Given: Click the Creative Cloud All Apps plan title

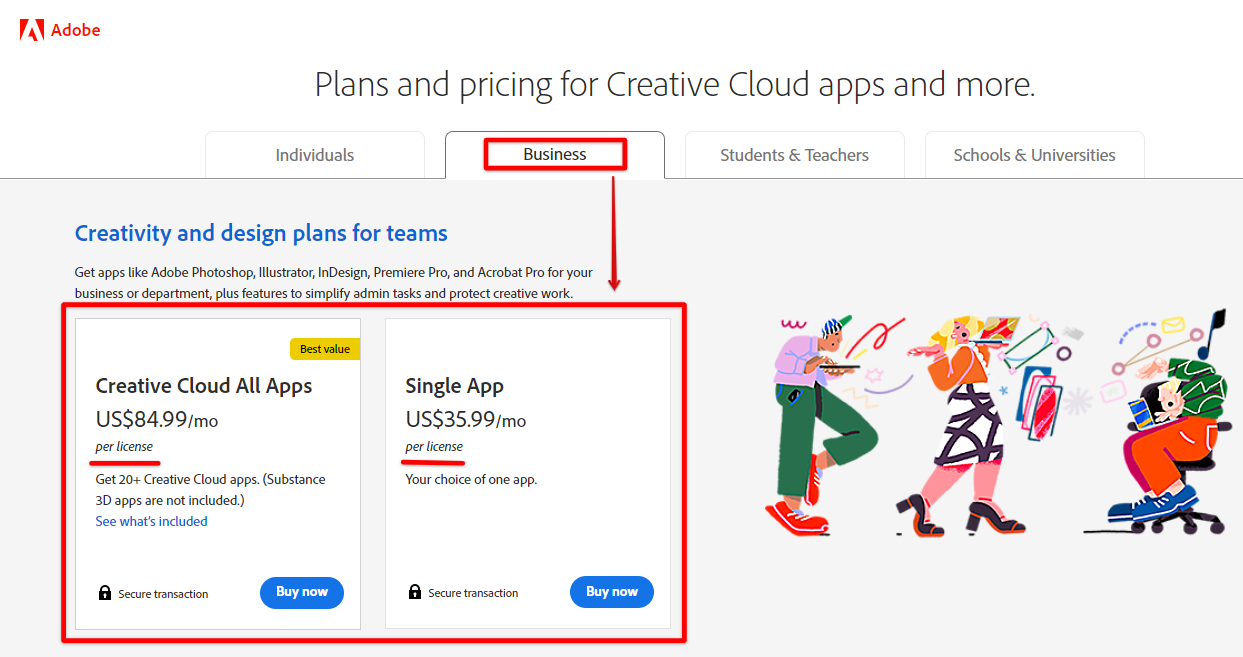Looking at the screenshot, I should (204, 386).
